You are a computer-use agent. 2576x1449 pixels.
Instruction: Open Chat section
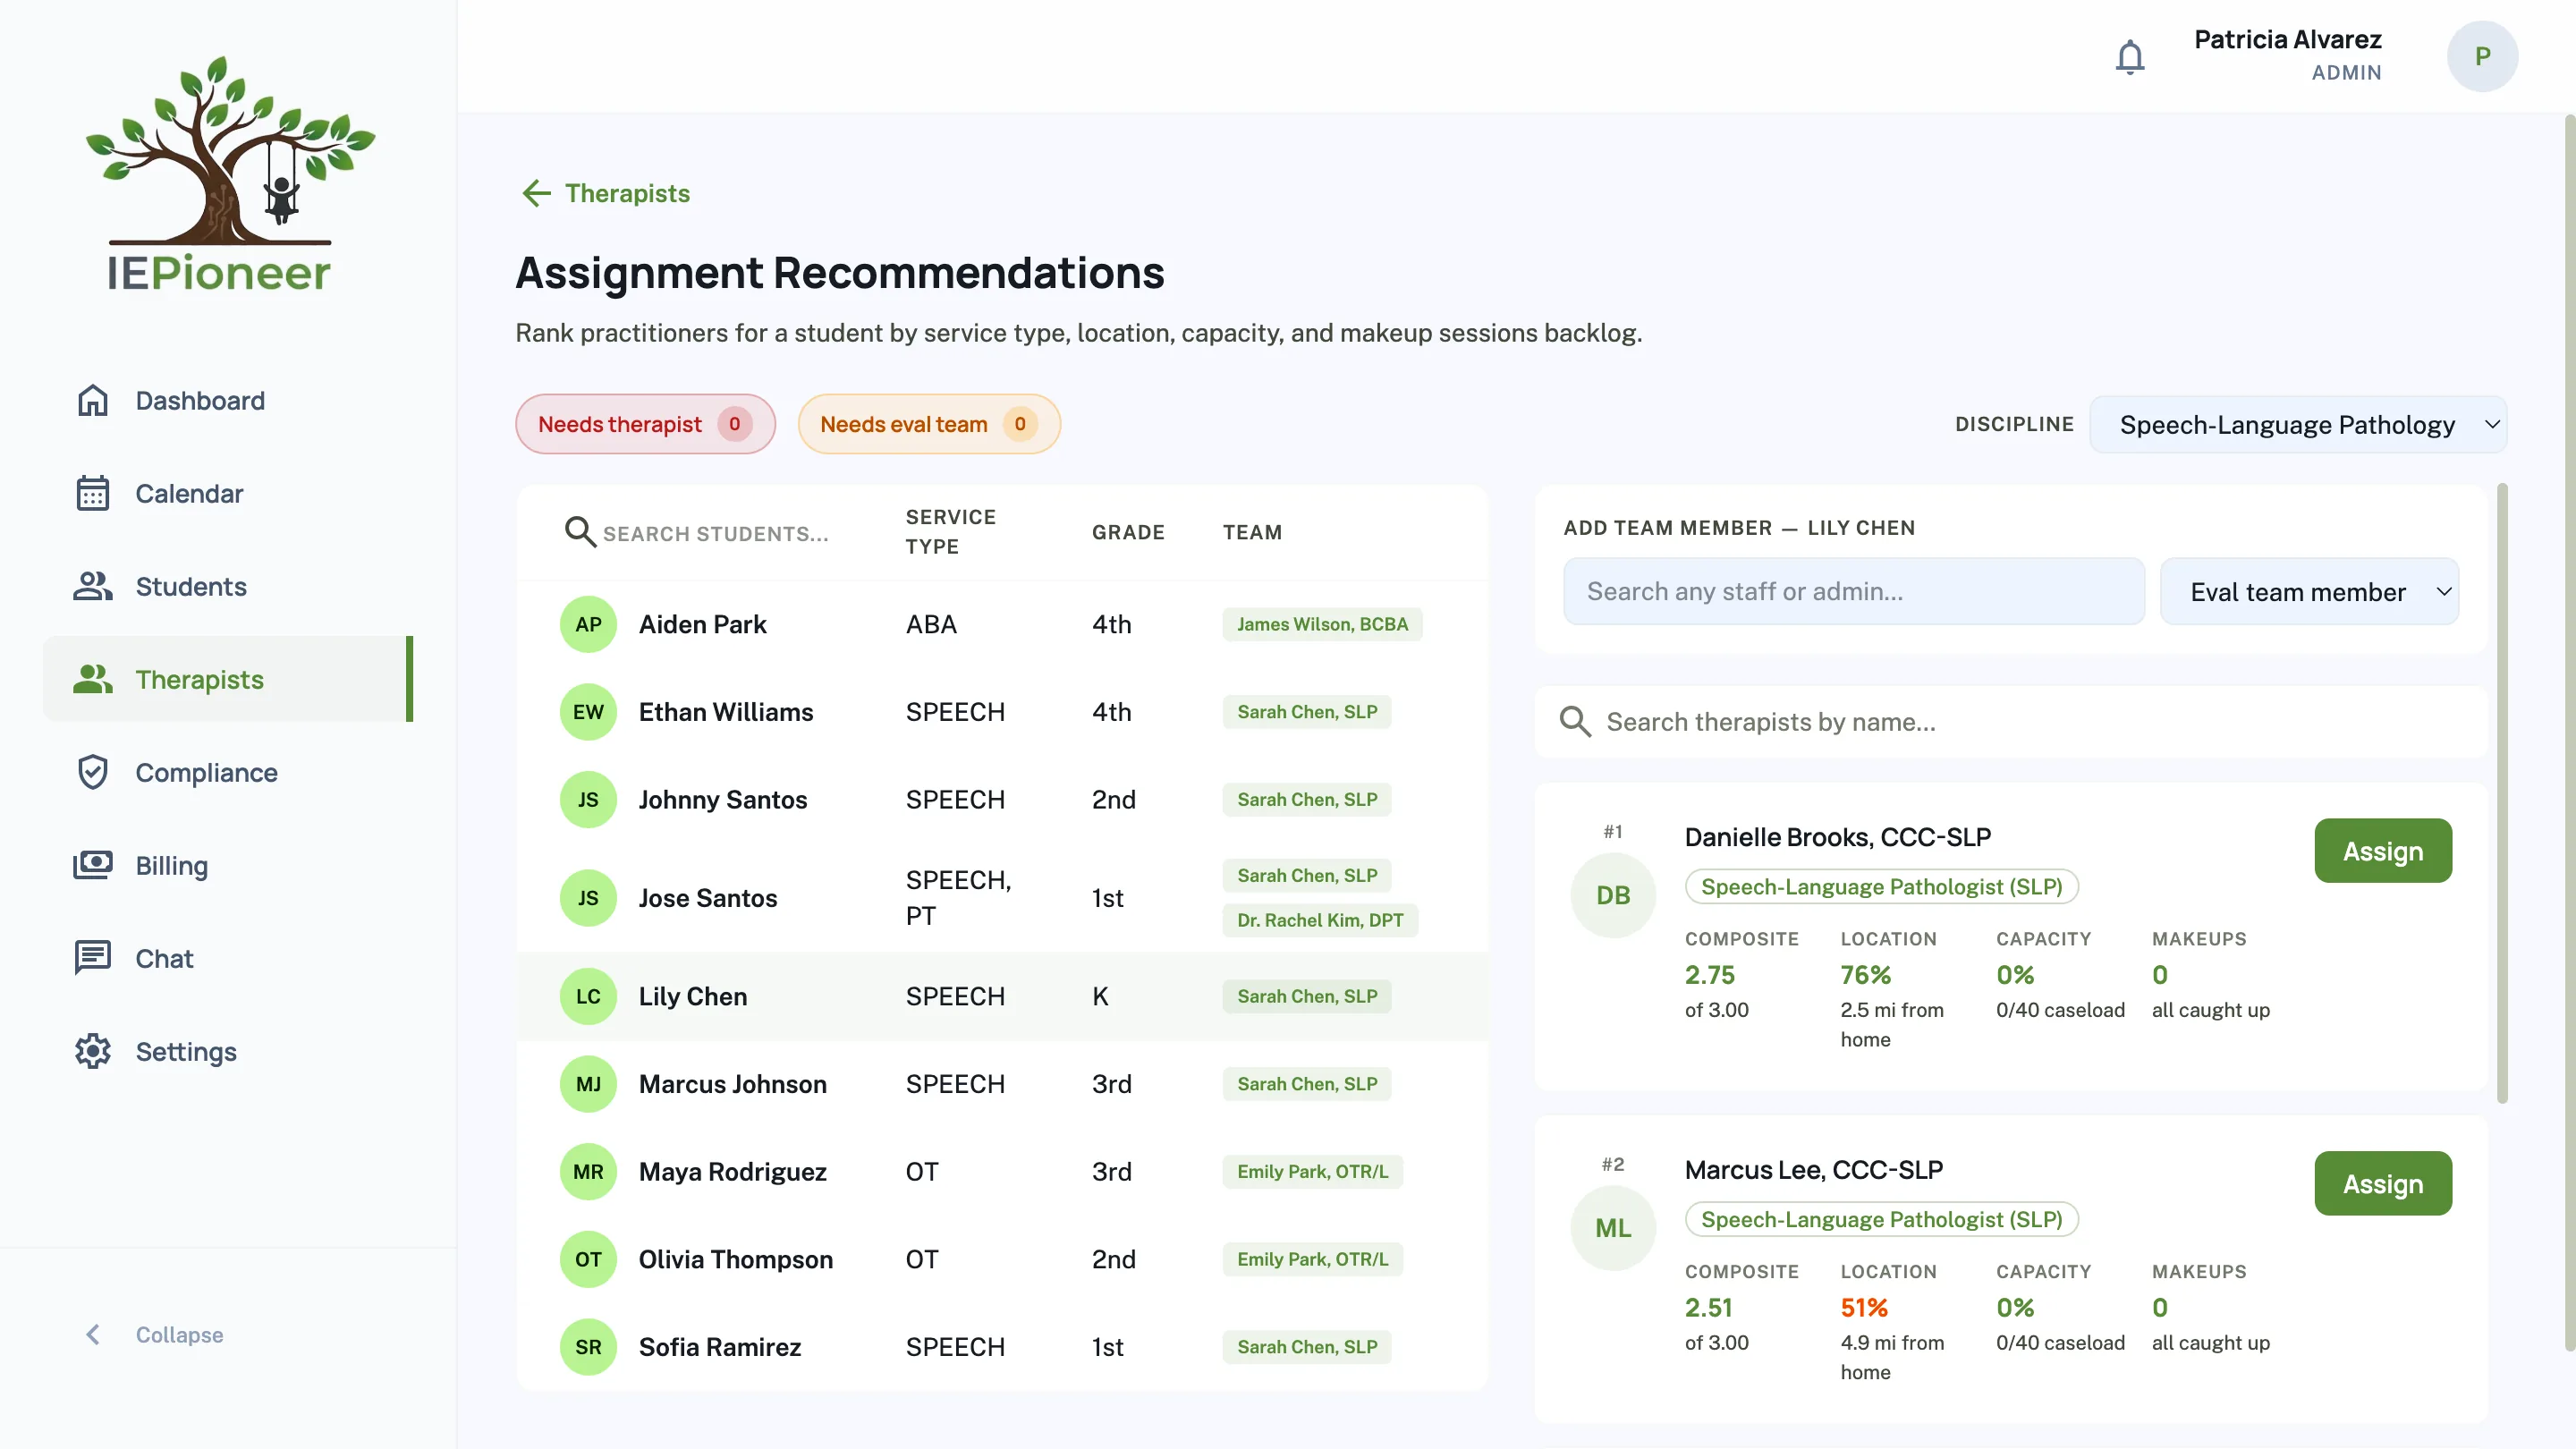[x=228, y=959]
